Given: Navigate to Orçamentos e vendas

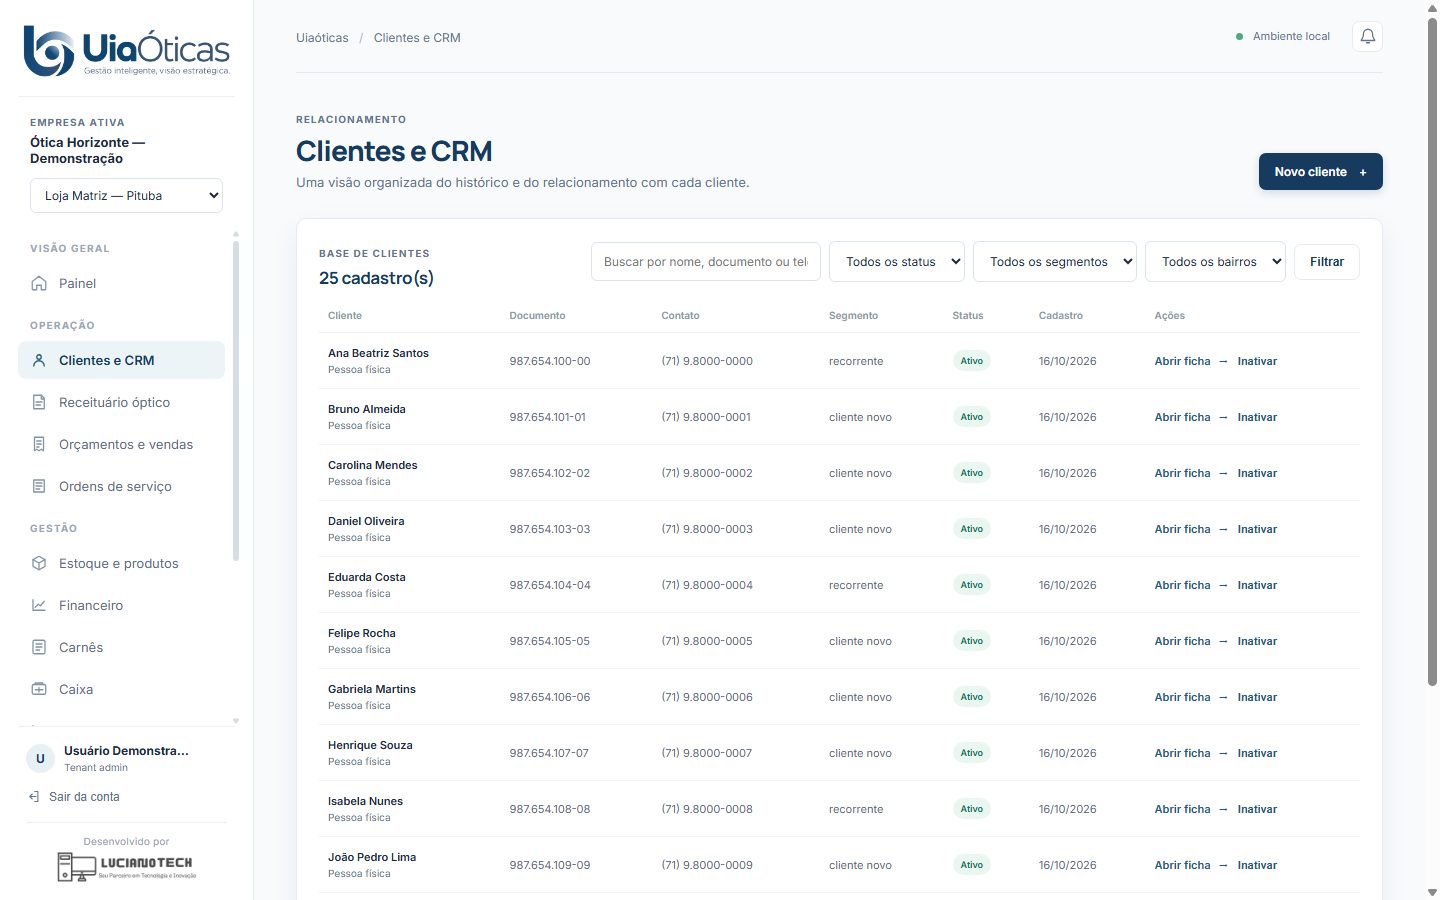Looking at the screenshot, I should click(121, 445).
